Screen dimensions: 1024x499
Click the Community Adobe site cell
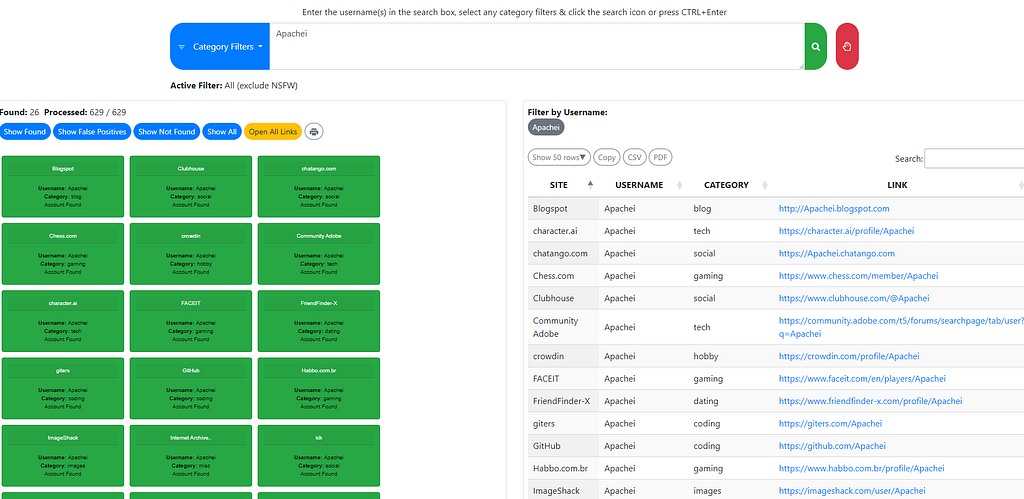pyautogui.click(x=563, y=327)
